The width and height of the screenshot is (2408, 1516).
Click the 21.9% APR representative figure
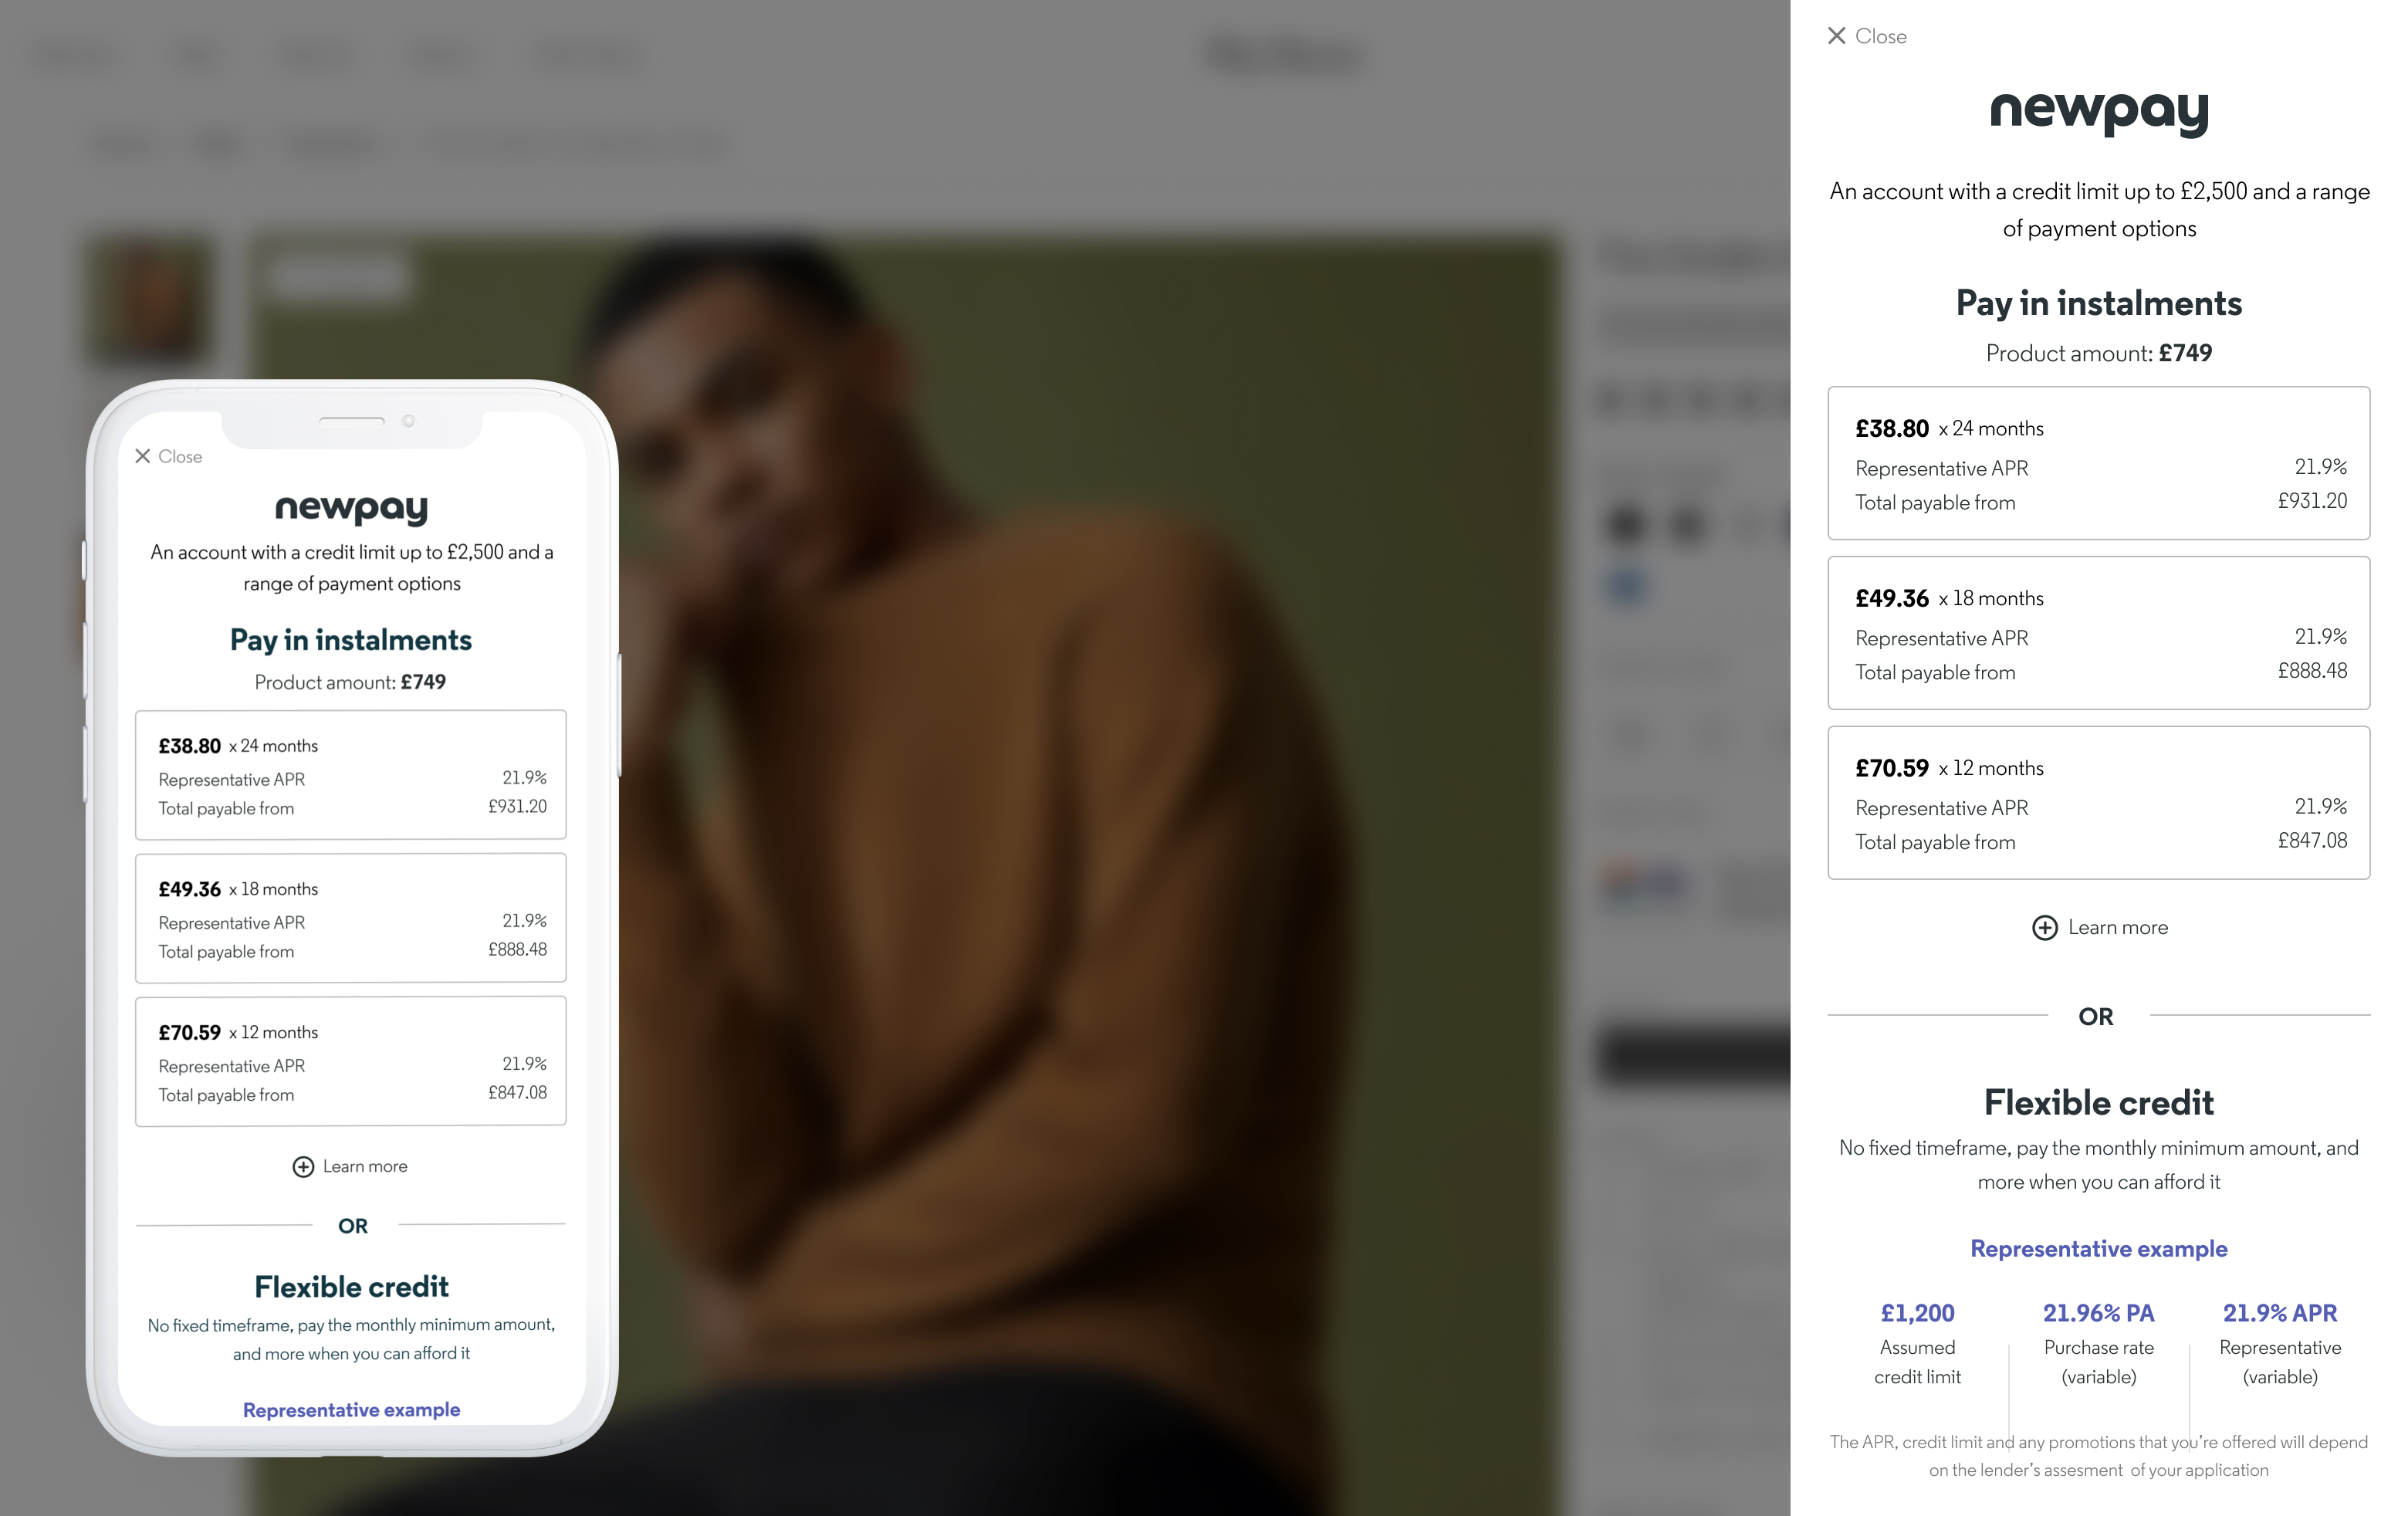tap(2280, 1313)
